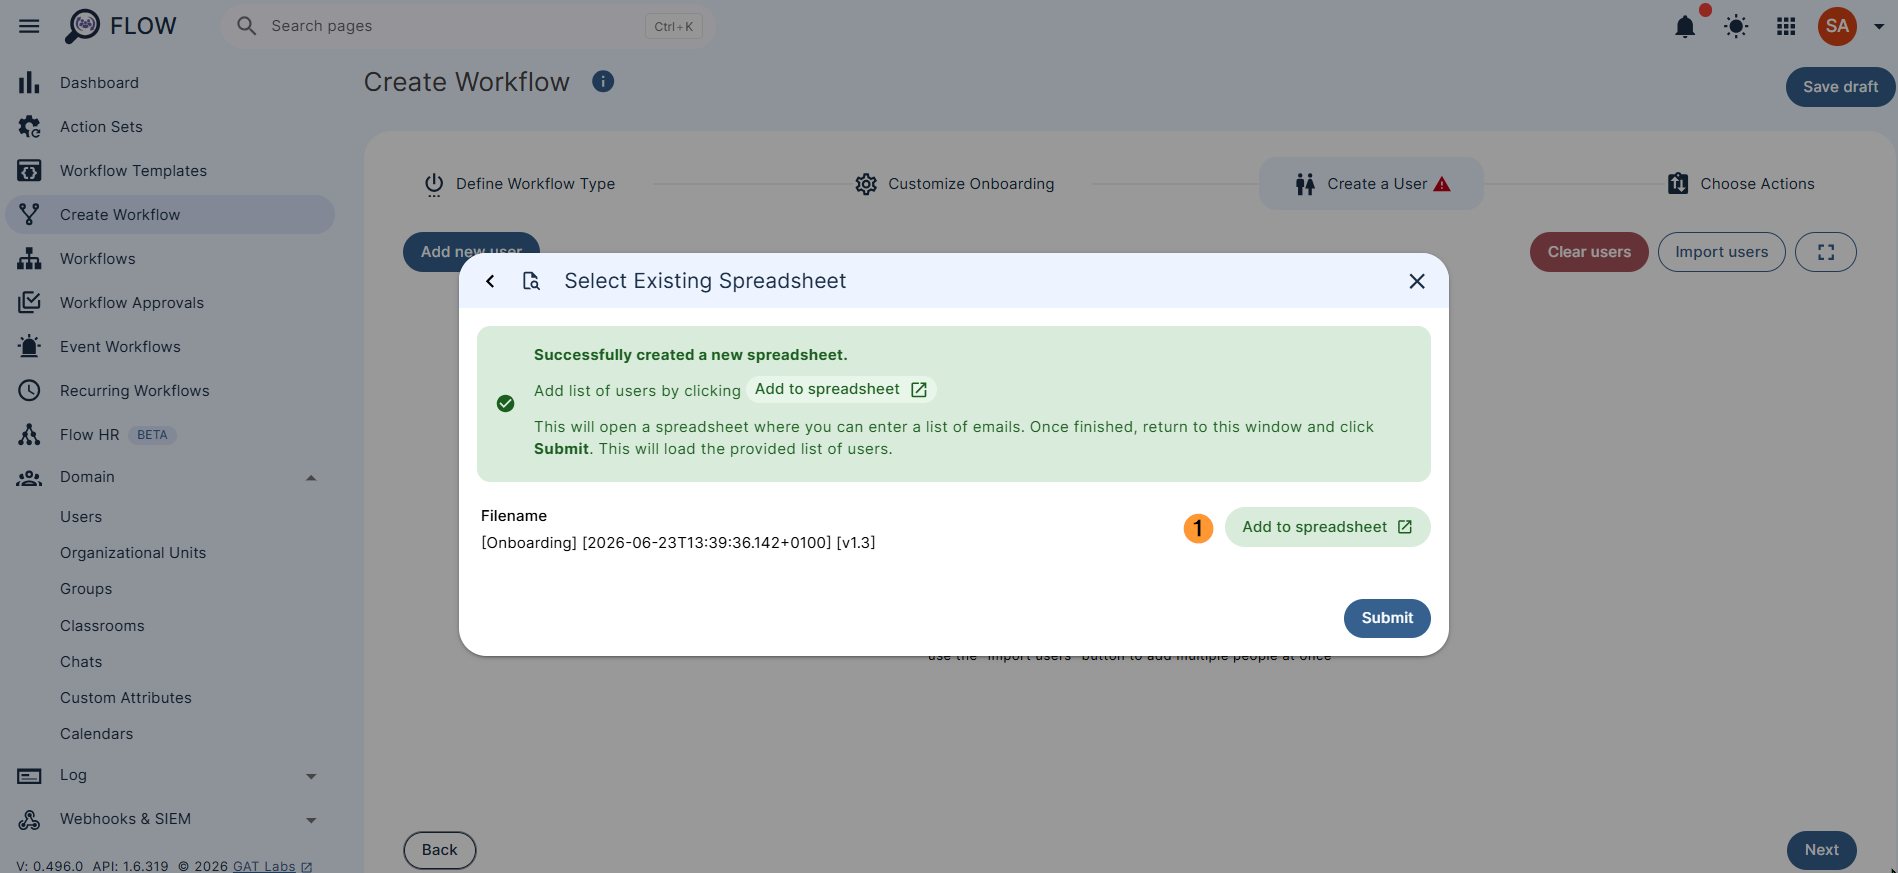Click the Onboarding filename text
The width and height of the screenshot is (1898, 873).
[x=678, y=543]
